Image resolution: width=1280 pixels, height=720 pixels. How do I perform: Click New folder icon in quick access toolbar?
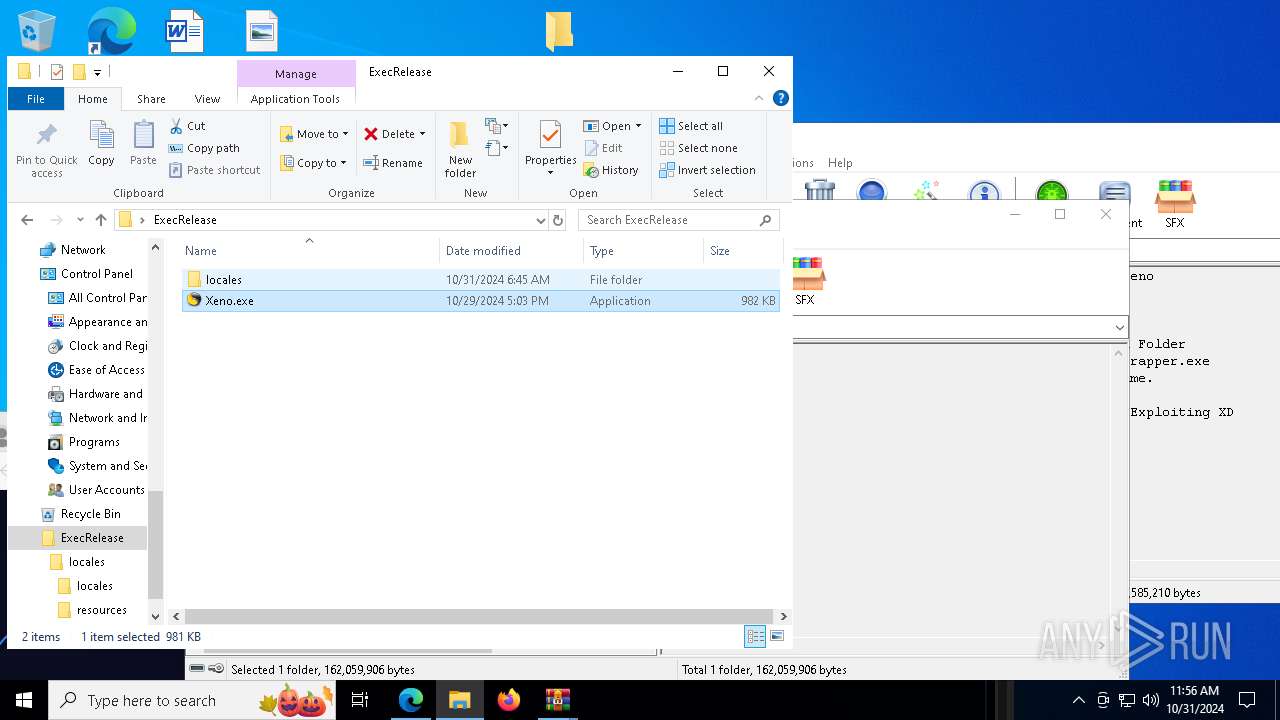(79, 72)
